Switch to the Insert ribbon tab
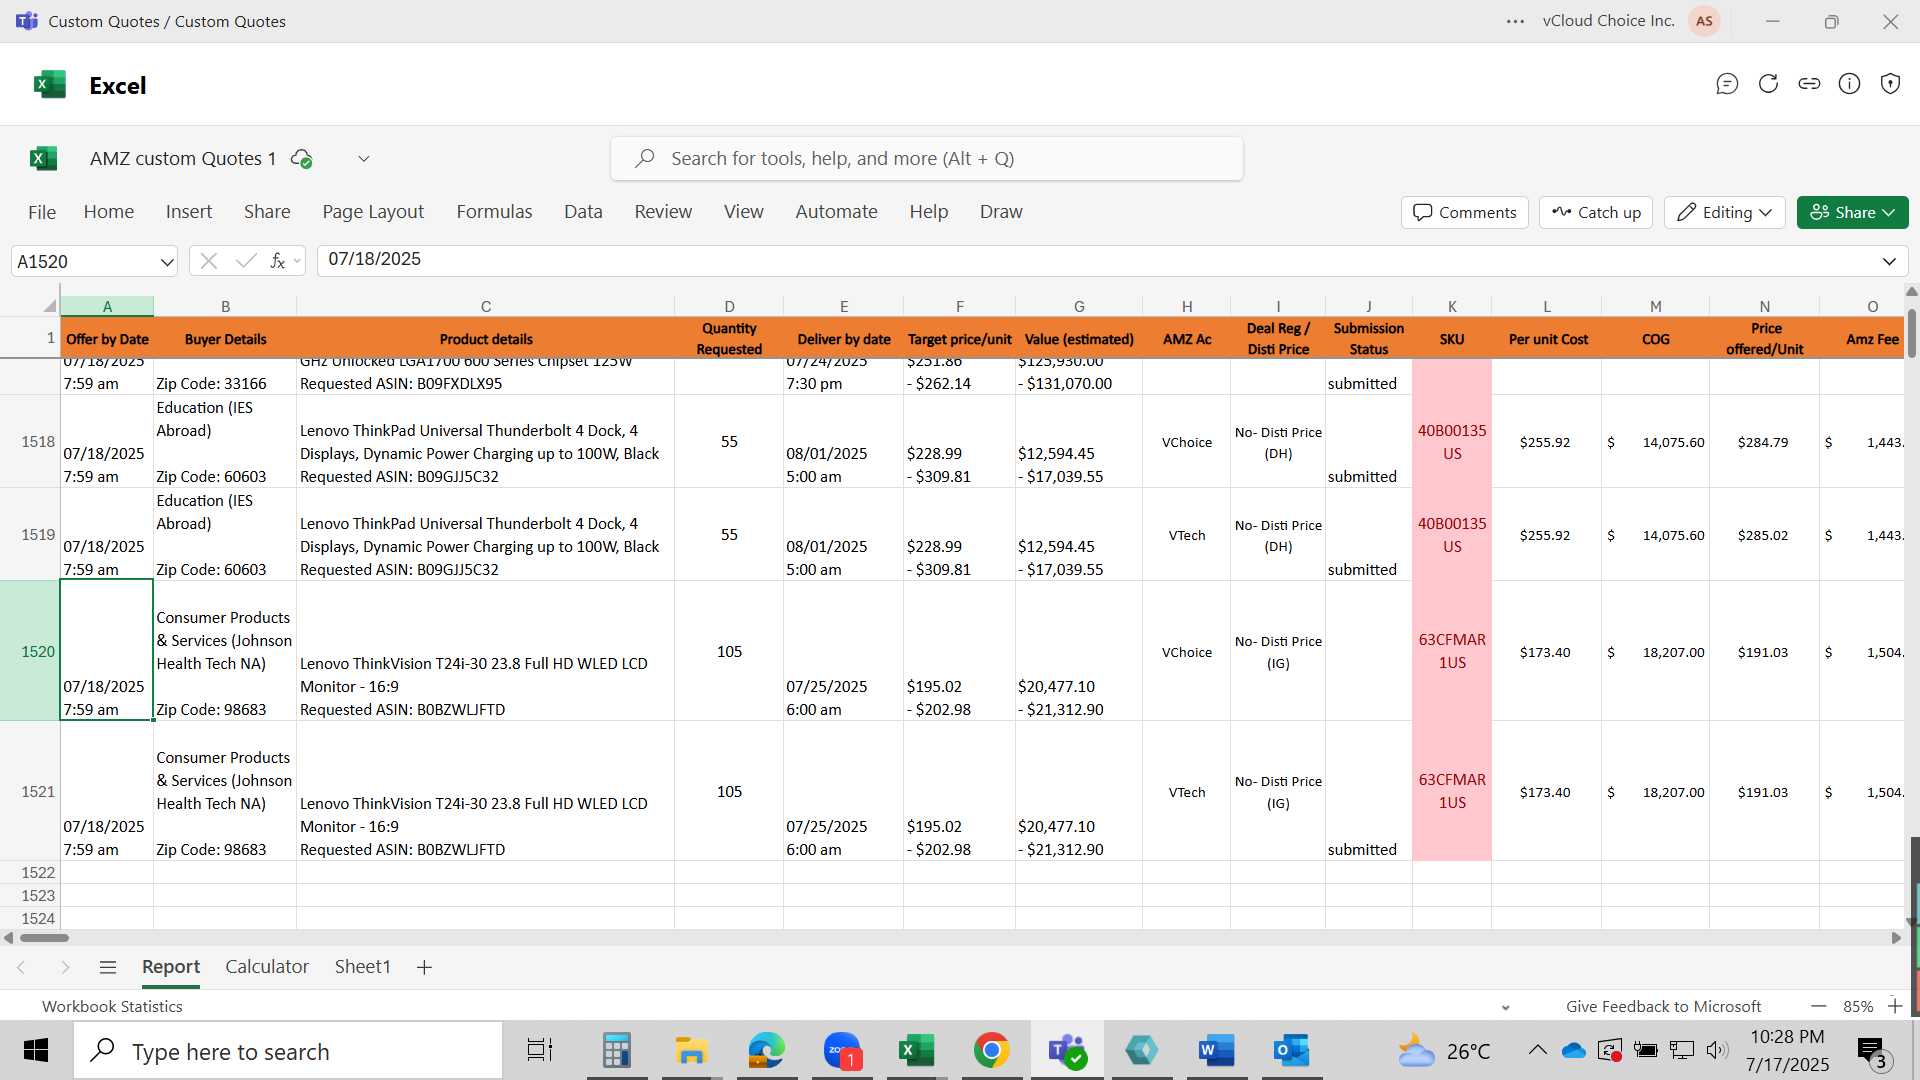 click(189, 212)
